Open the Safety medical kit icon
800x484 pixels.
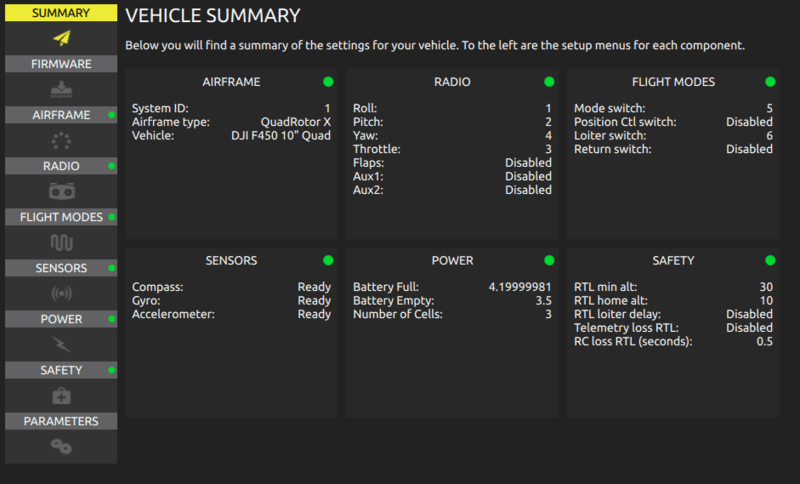point(61,396)
